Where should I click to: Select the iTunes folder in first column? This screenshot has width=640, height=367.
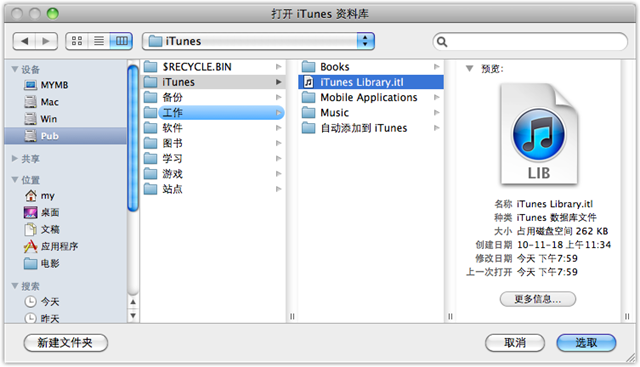(x=212, y=82)
